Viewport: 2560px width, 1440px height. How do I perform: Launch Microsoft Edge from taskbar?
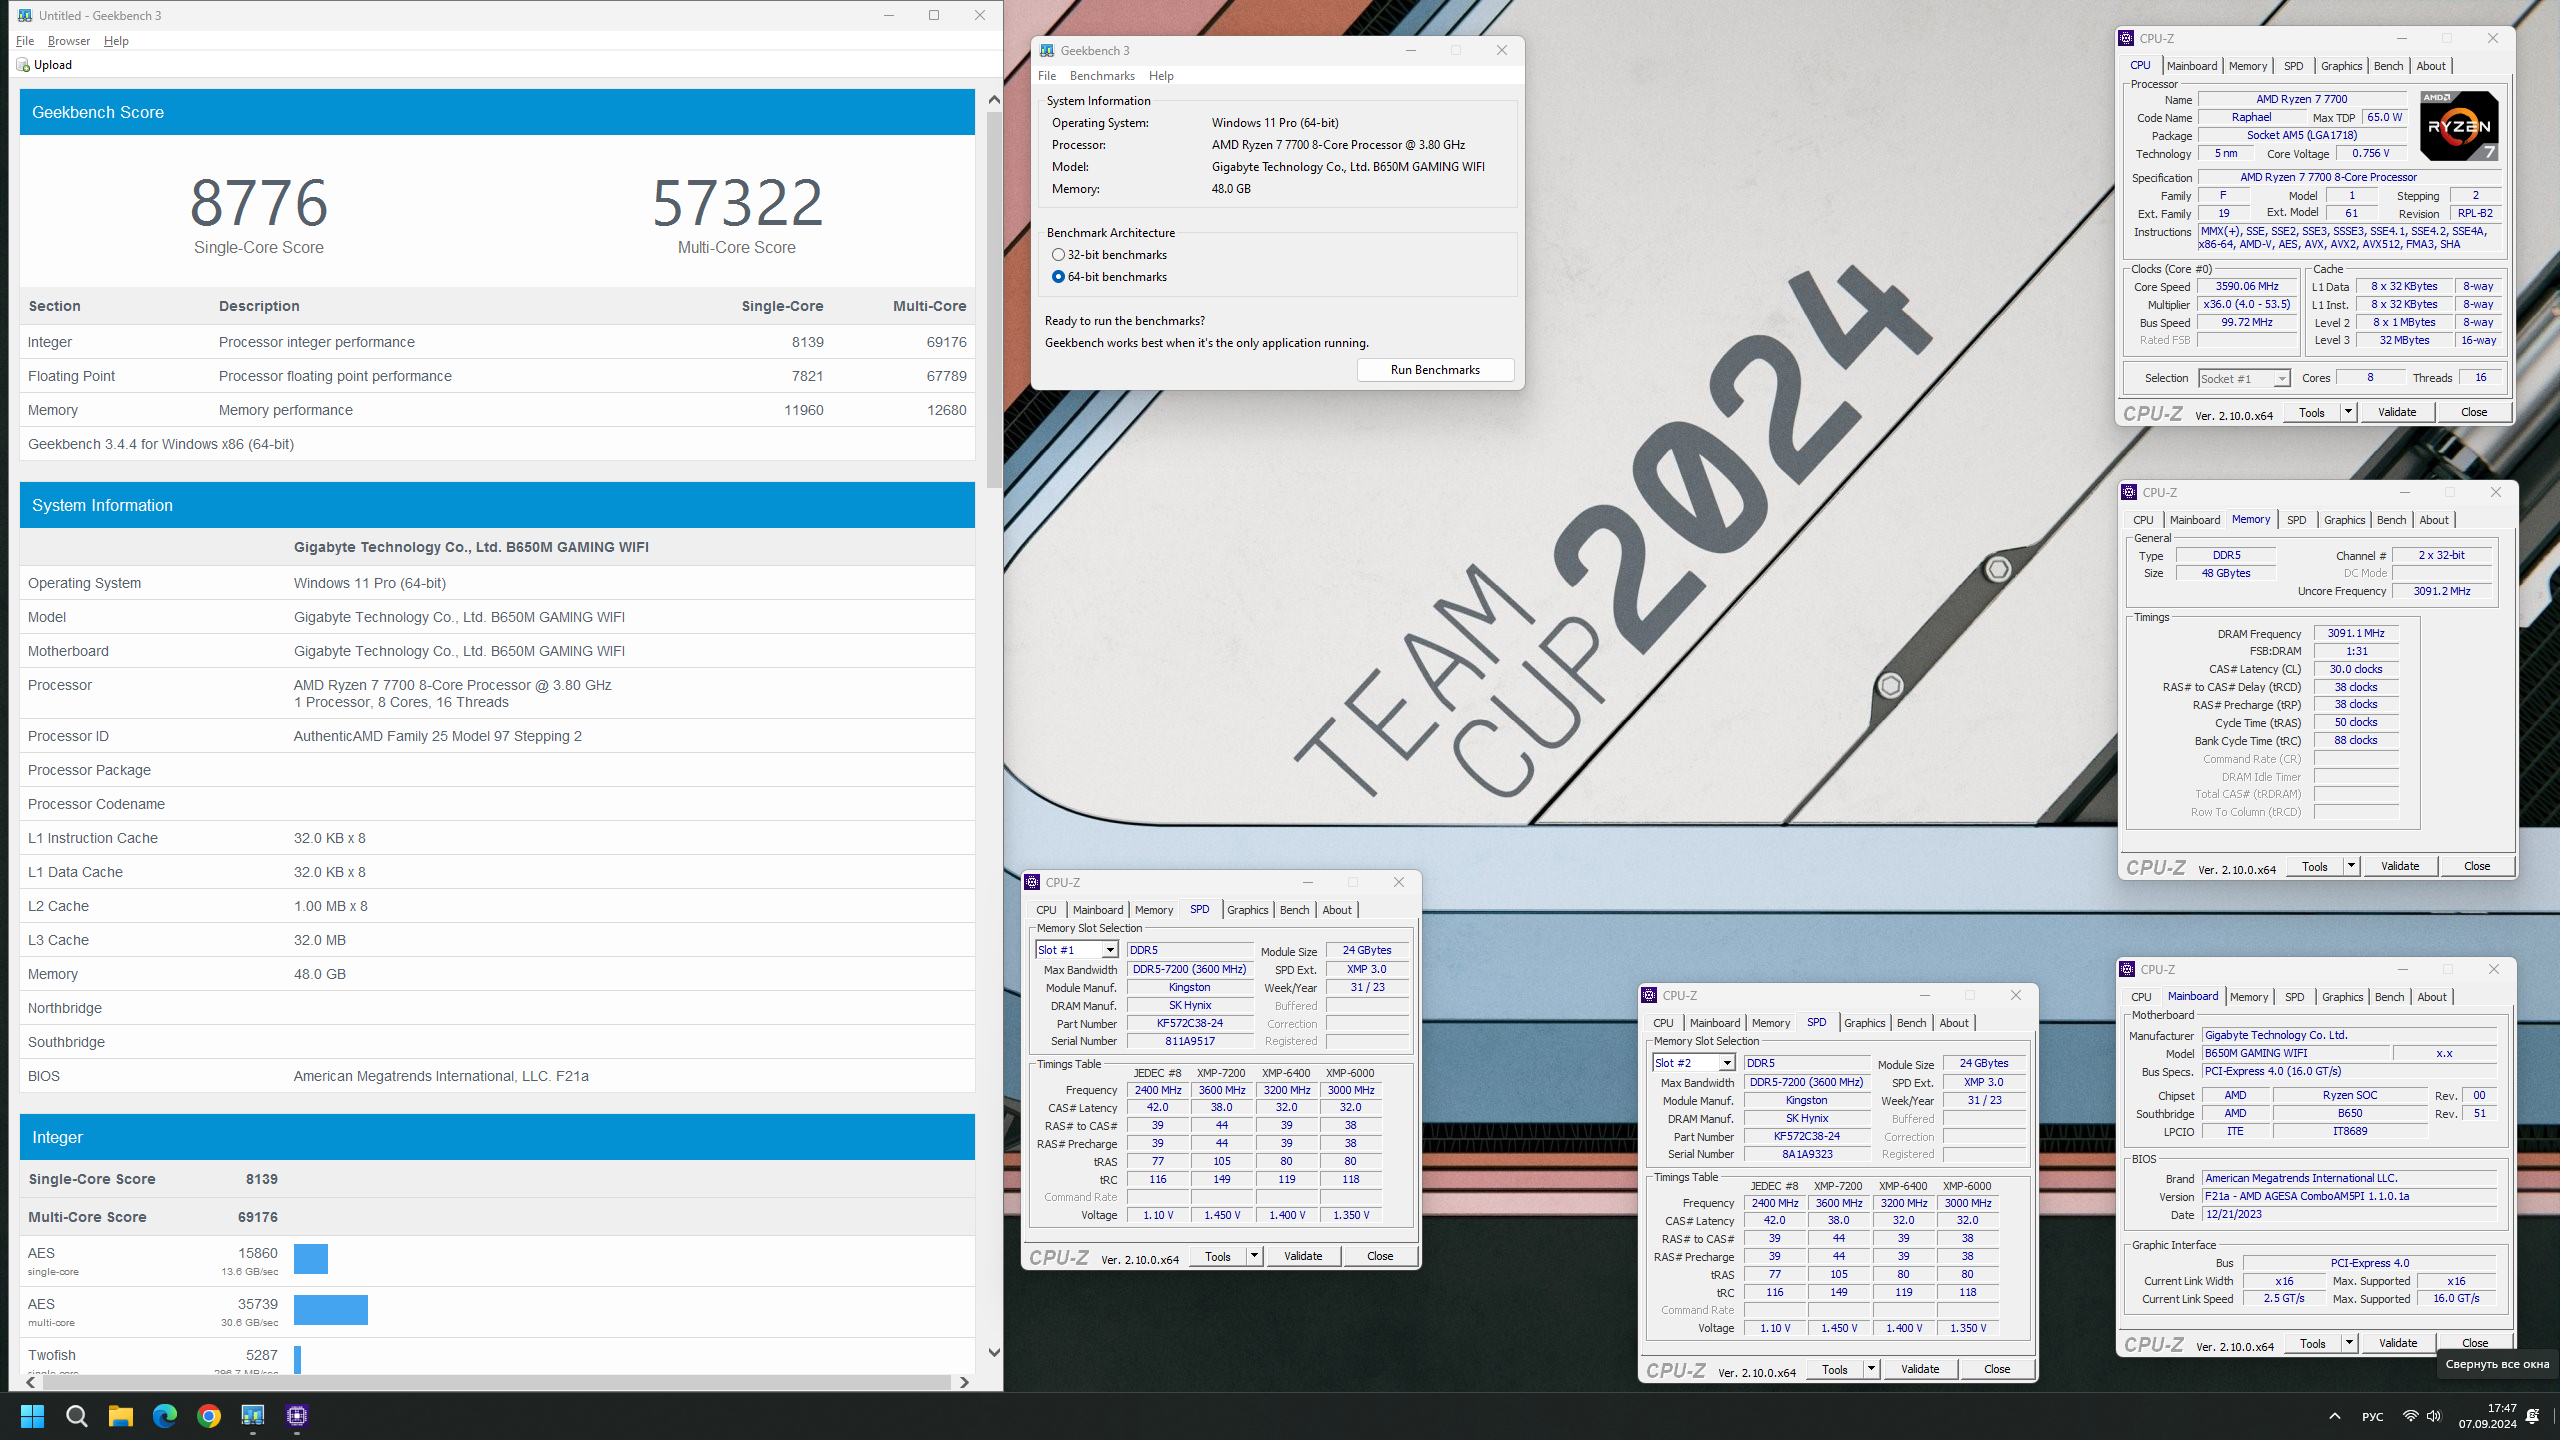(x=164, y=1416)
